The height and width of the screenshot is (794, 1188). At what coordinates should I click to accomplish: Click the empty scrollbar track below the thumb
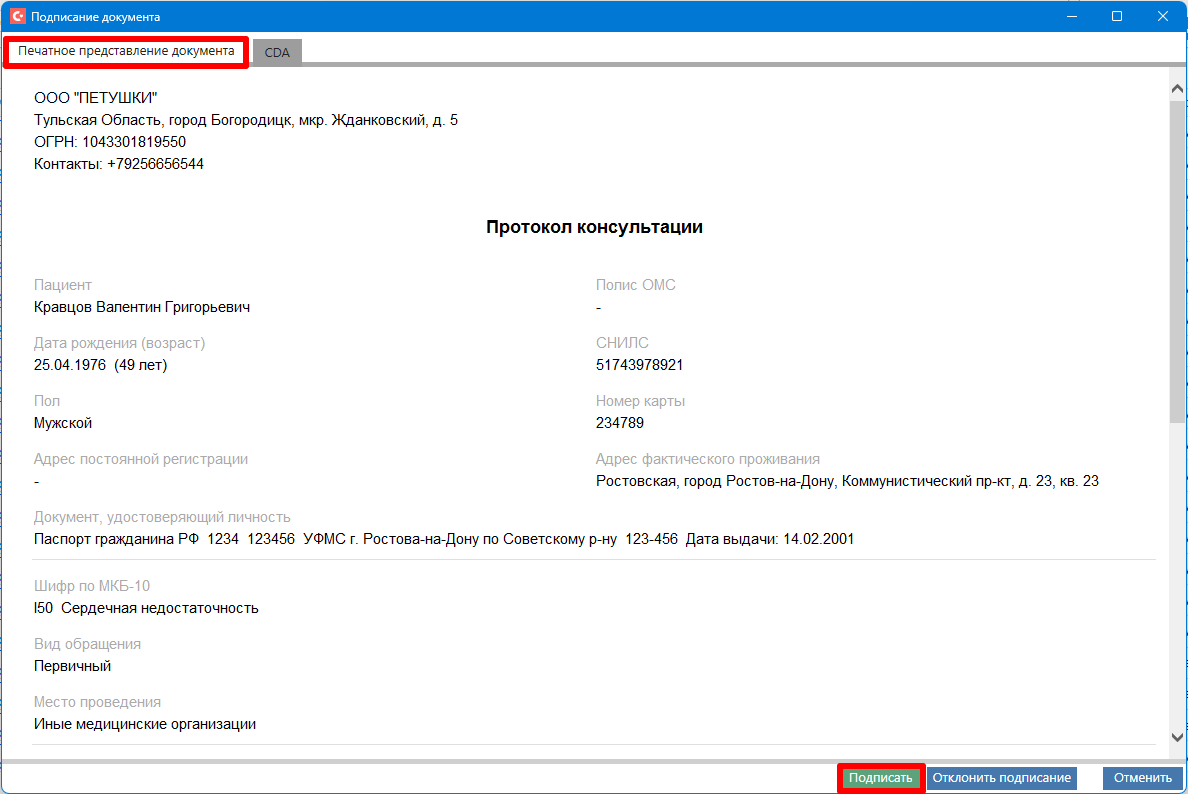pos(1177,580)
